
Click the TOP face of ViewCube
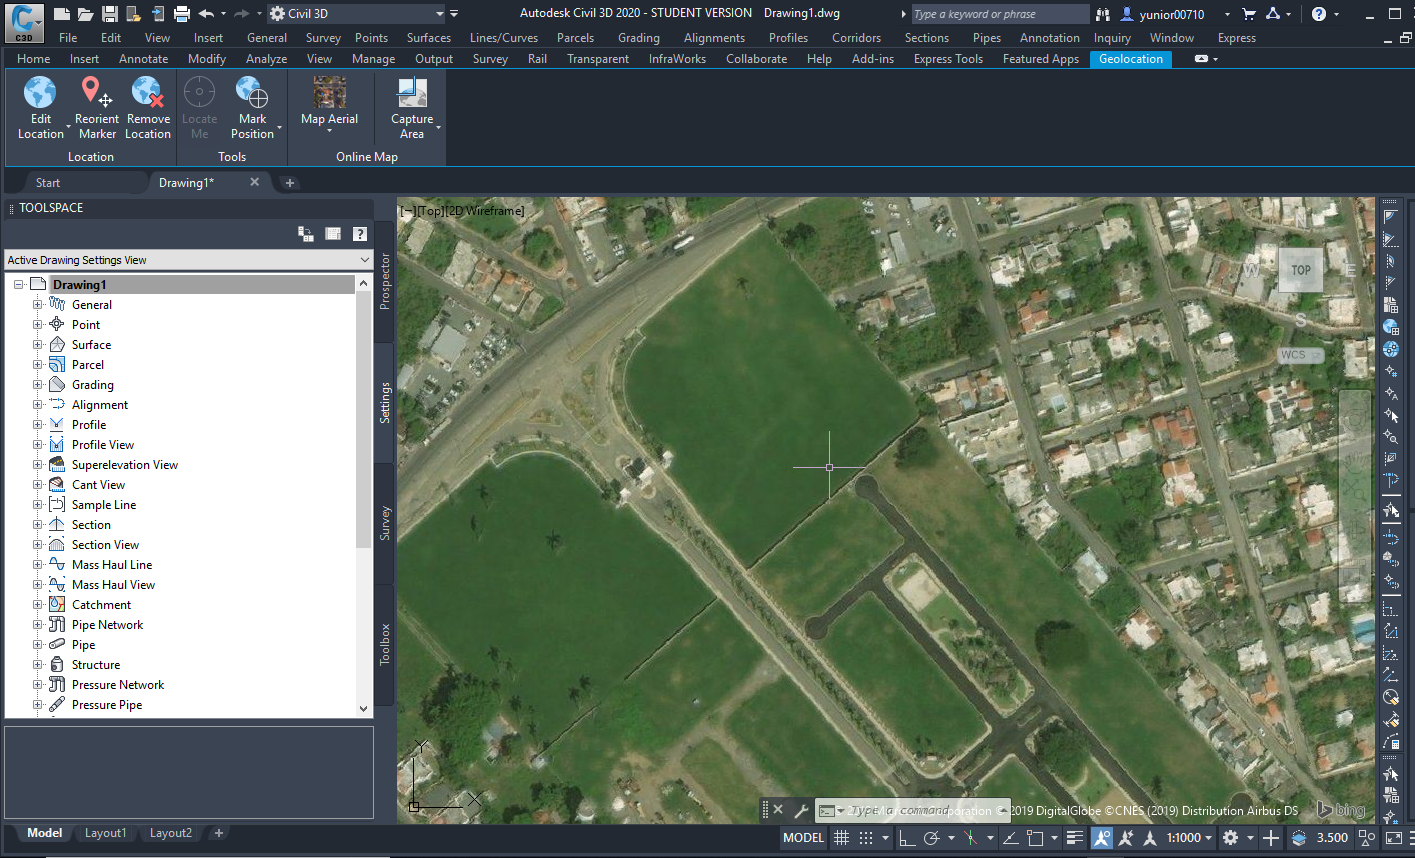(x=1300, y=270)
